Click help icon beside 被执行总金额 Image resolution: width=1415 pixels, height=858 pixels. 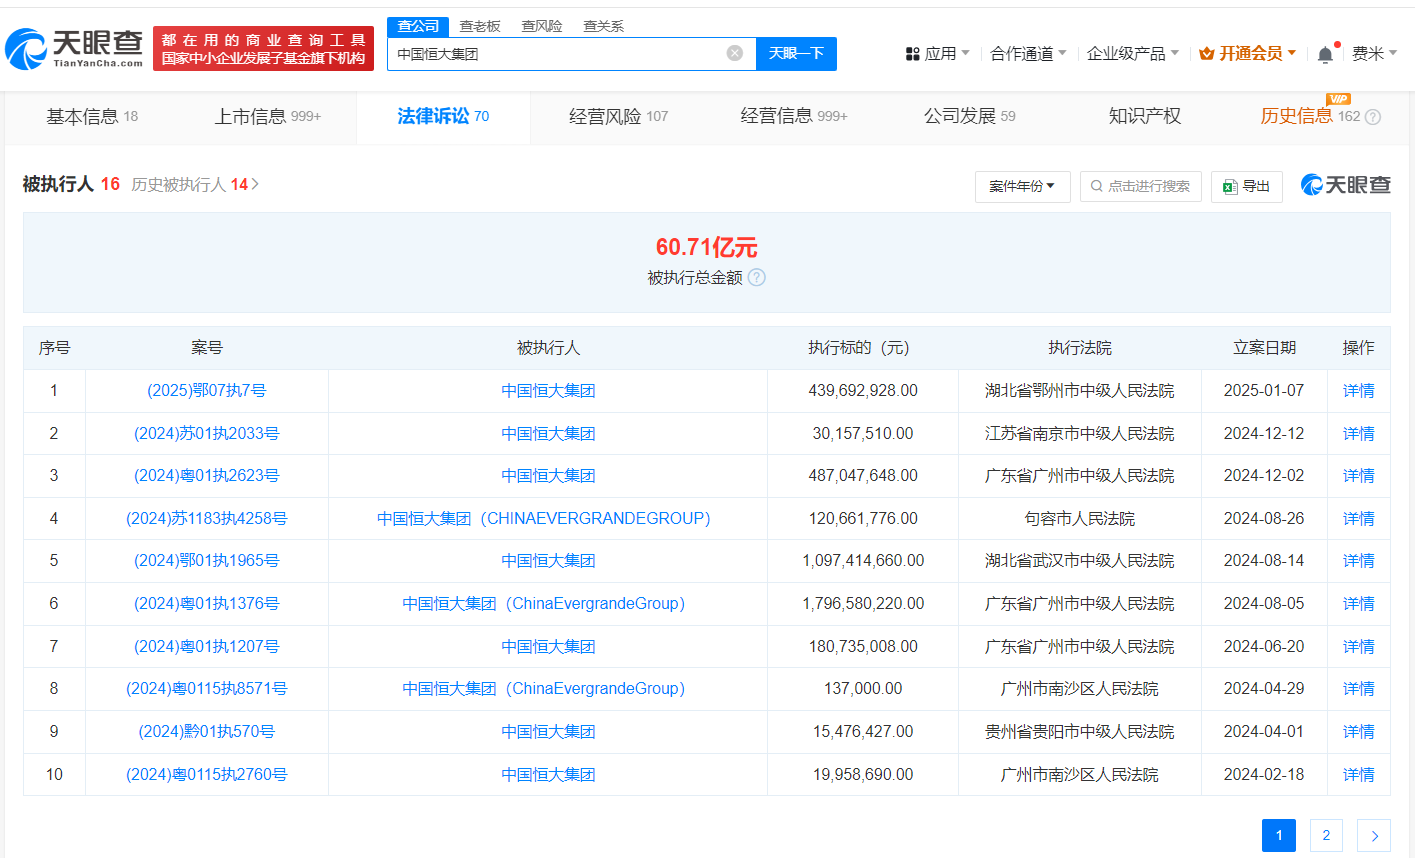pyautogui.click(x=757, y=278)
